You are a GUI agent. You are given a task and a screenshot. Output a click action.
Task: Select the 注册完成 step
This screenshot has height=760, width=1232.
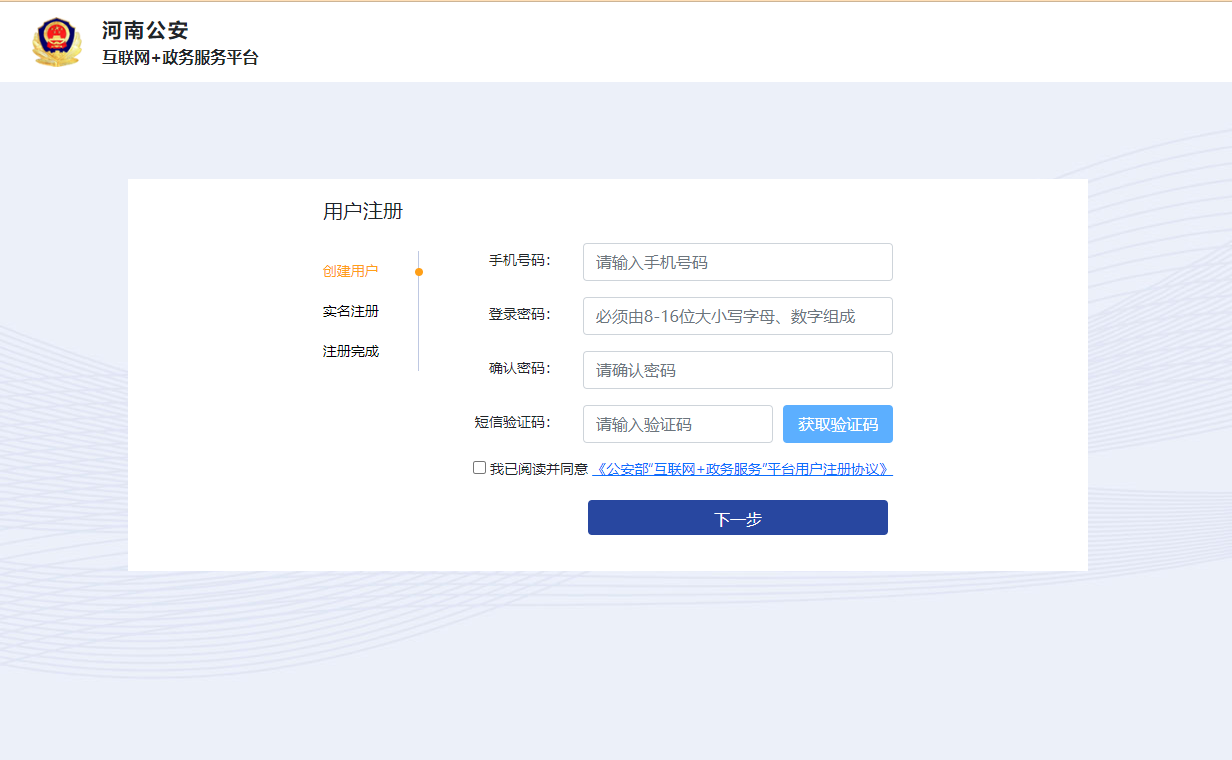click(x=350, y=352)
